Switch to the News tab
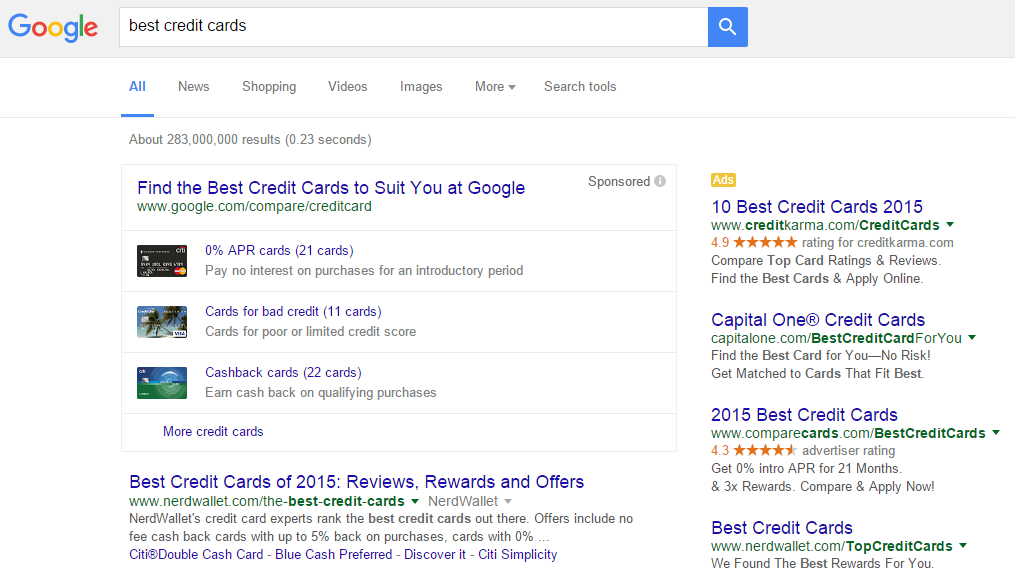Screen dimensions: 1015x572 pos(193,87)
